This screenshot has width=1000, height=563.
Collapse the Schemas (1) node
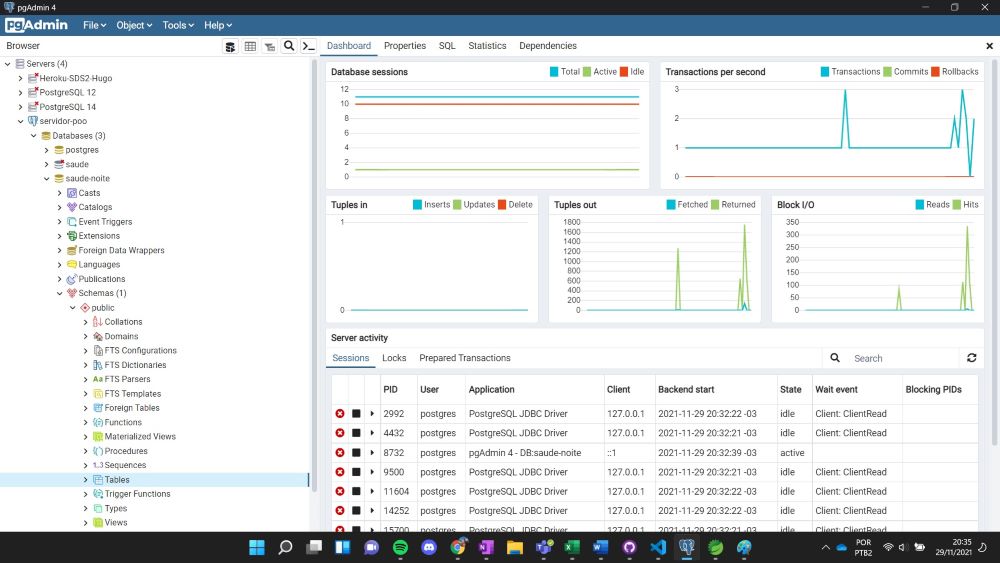click(x=60, y=293)
